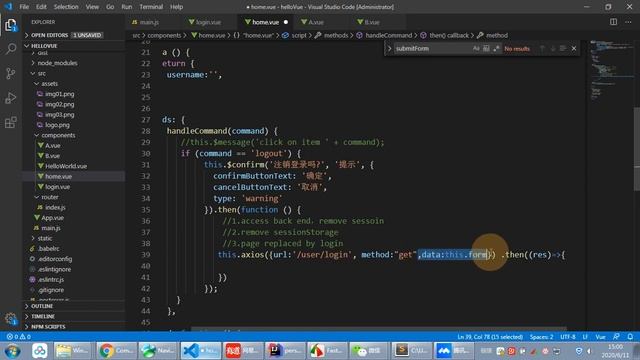640x360 pixels.
Task: Expand the NPM Scripts section
Action: [73, 327]
